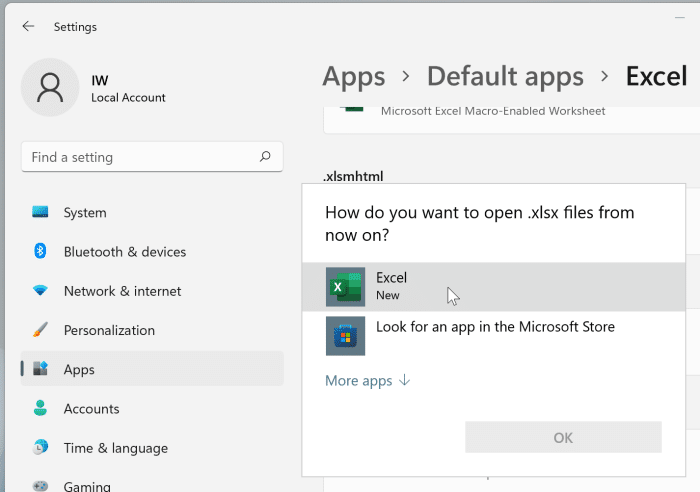Click the Excel breadcrumb heading

click(656, 76)
